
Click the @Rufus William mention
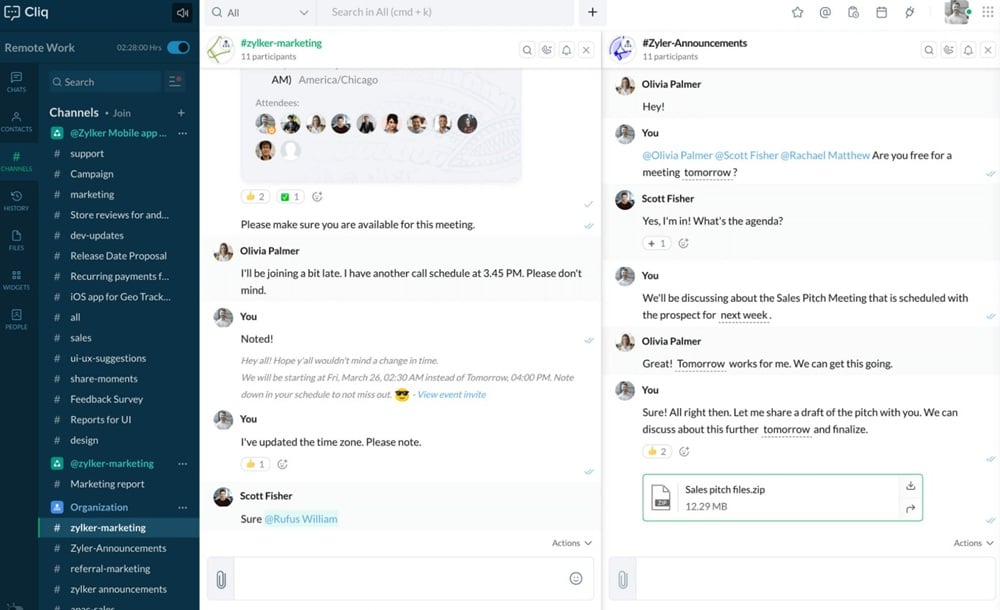coord(301,519)
